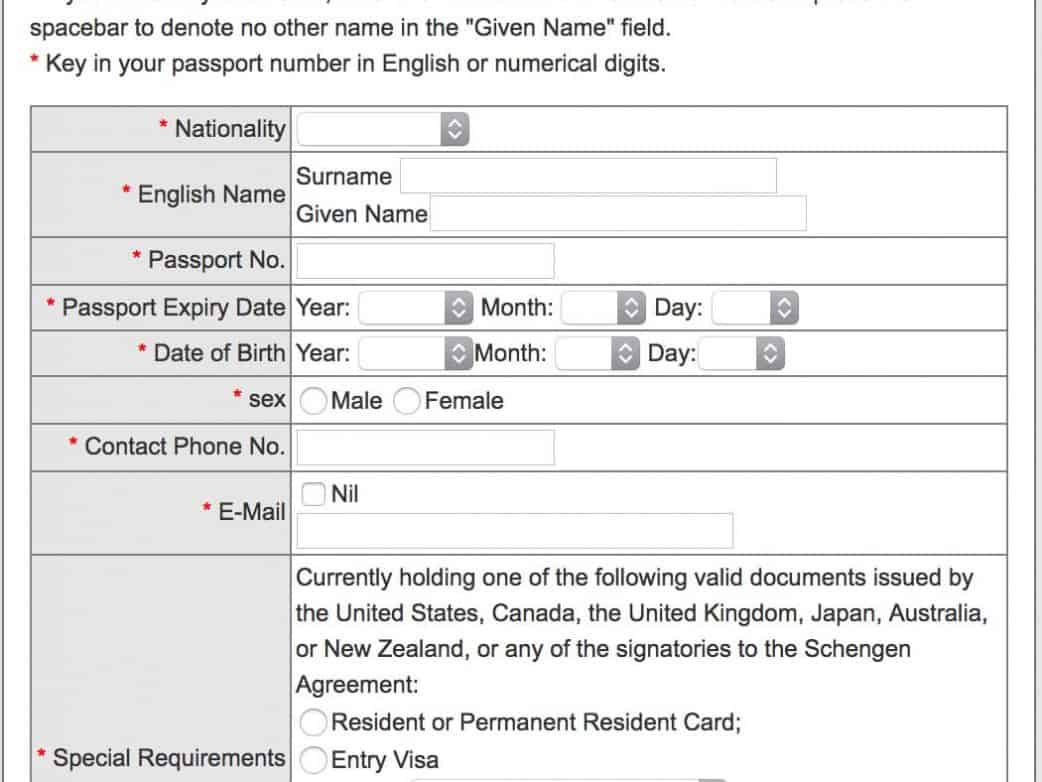1042x782 pixels.
Task: Click the Given Name text field
Action: tap(618, 214)
